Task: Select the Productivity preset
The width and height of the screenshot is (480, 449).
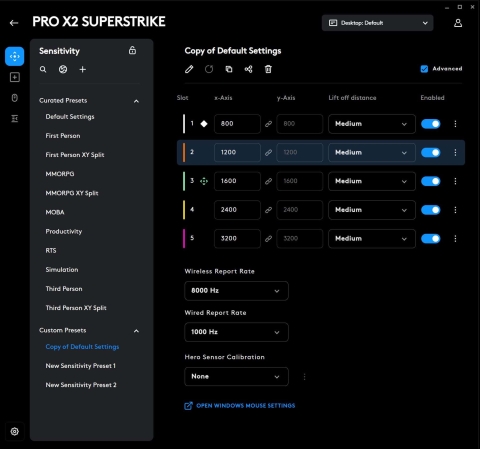Action: (64, 231)
